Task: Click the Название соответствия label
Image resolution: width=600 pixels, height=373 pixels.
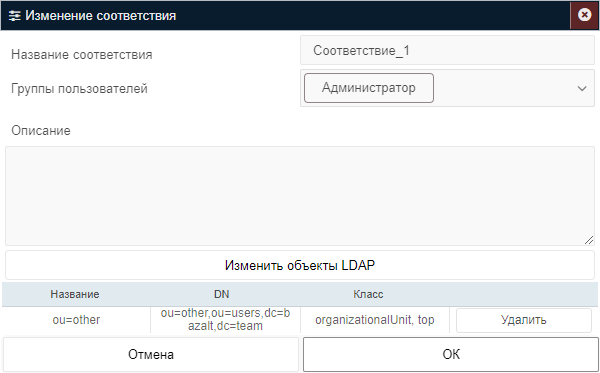Action: 82,55
